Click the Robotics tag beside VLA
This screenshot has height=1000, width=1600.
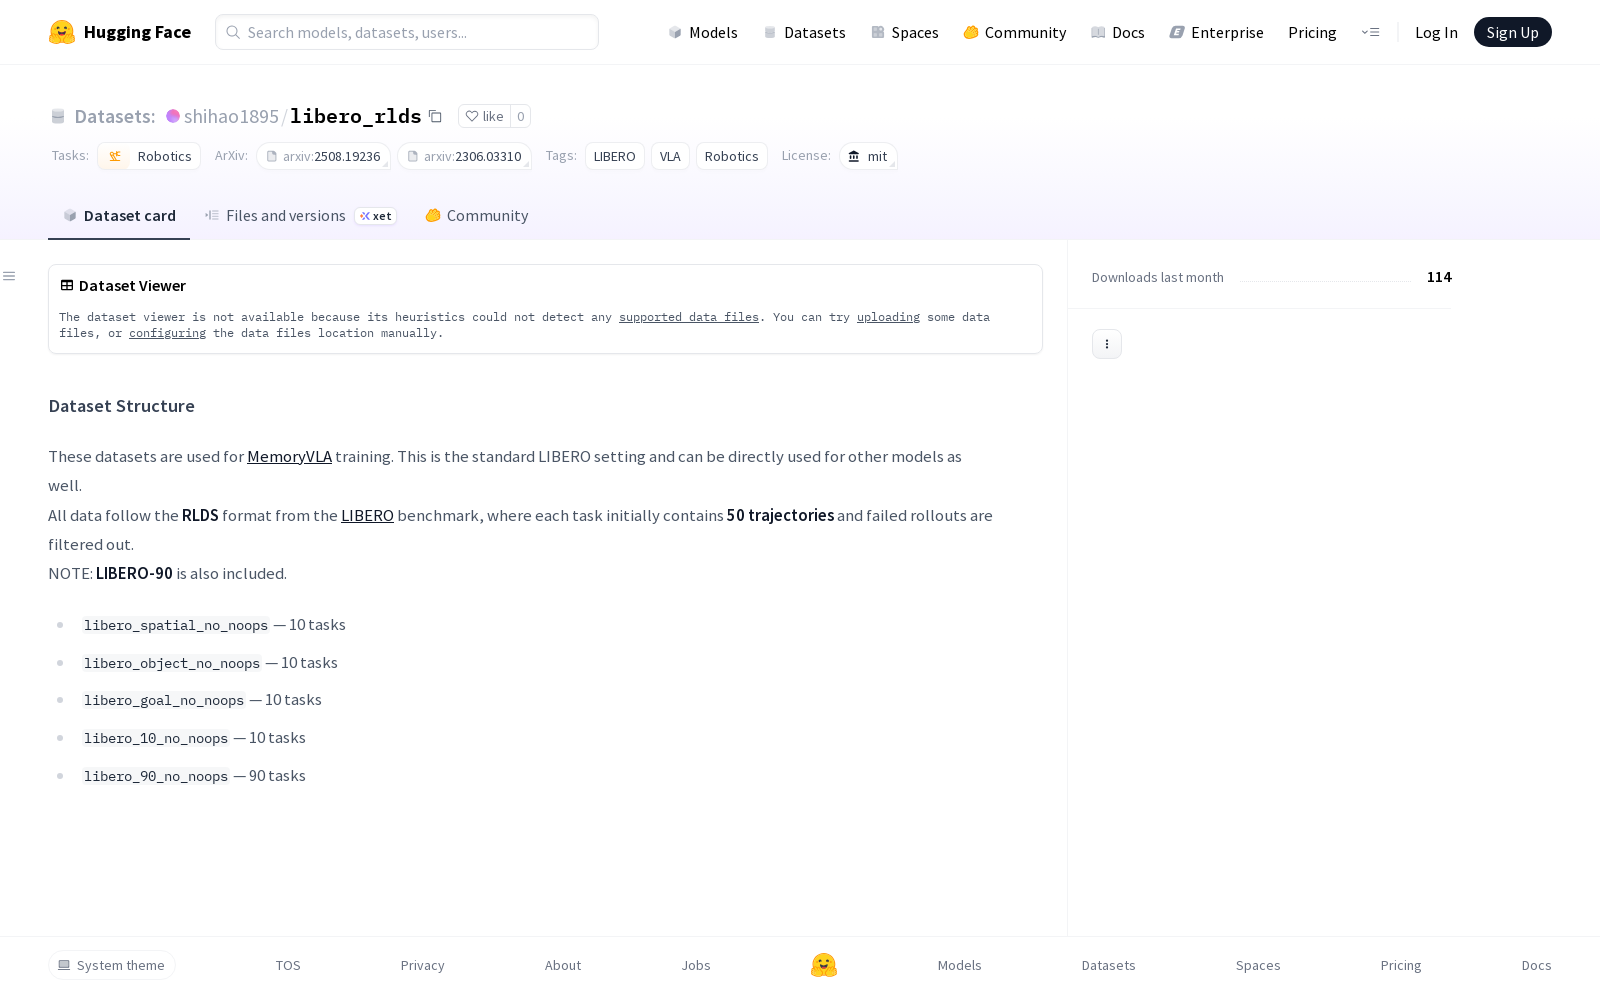pyautogui.click(x=732, y=156)
